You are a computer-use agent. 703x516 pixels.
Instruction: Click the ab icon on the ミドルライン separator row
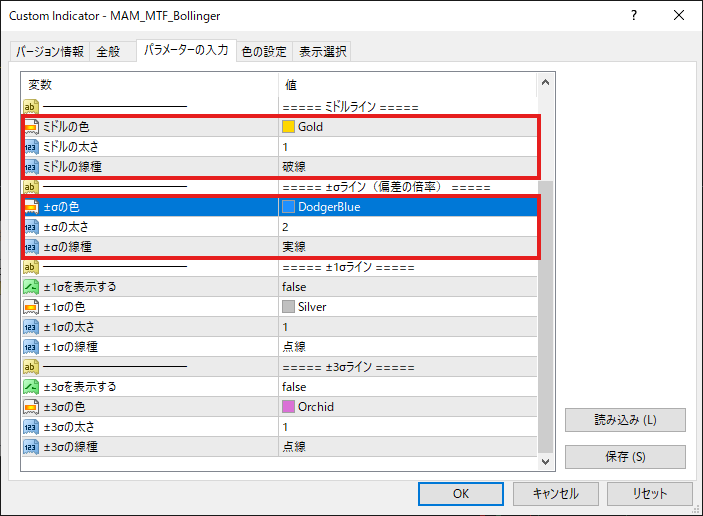tap(31, 107)
